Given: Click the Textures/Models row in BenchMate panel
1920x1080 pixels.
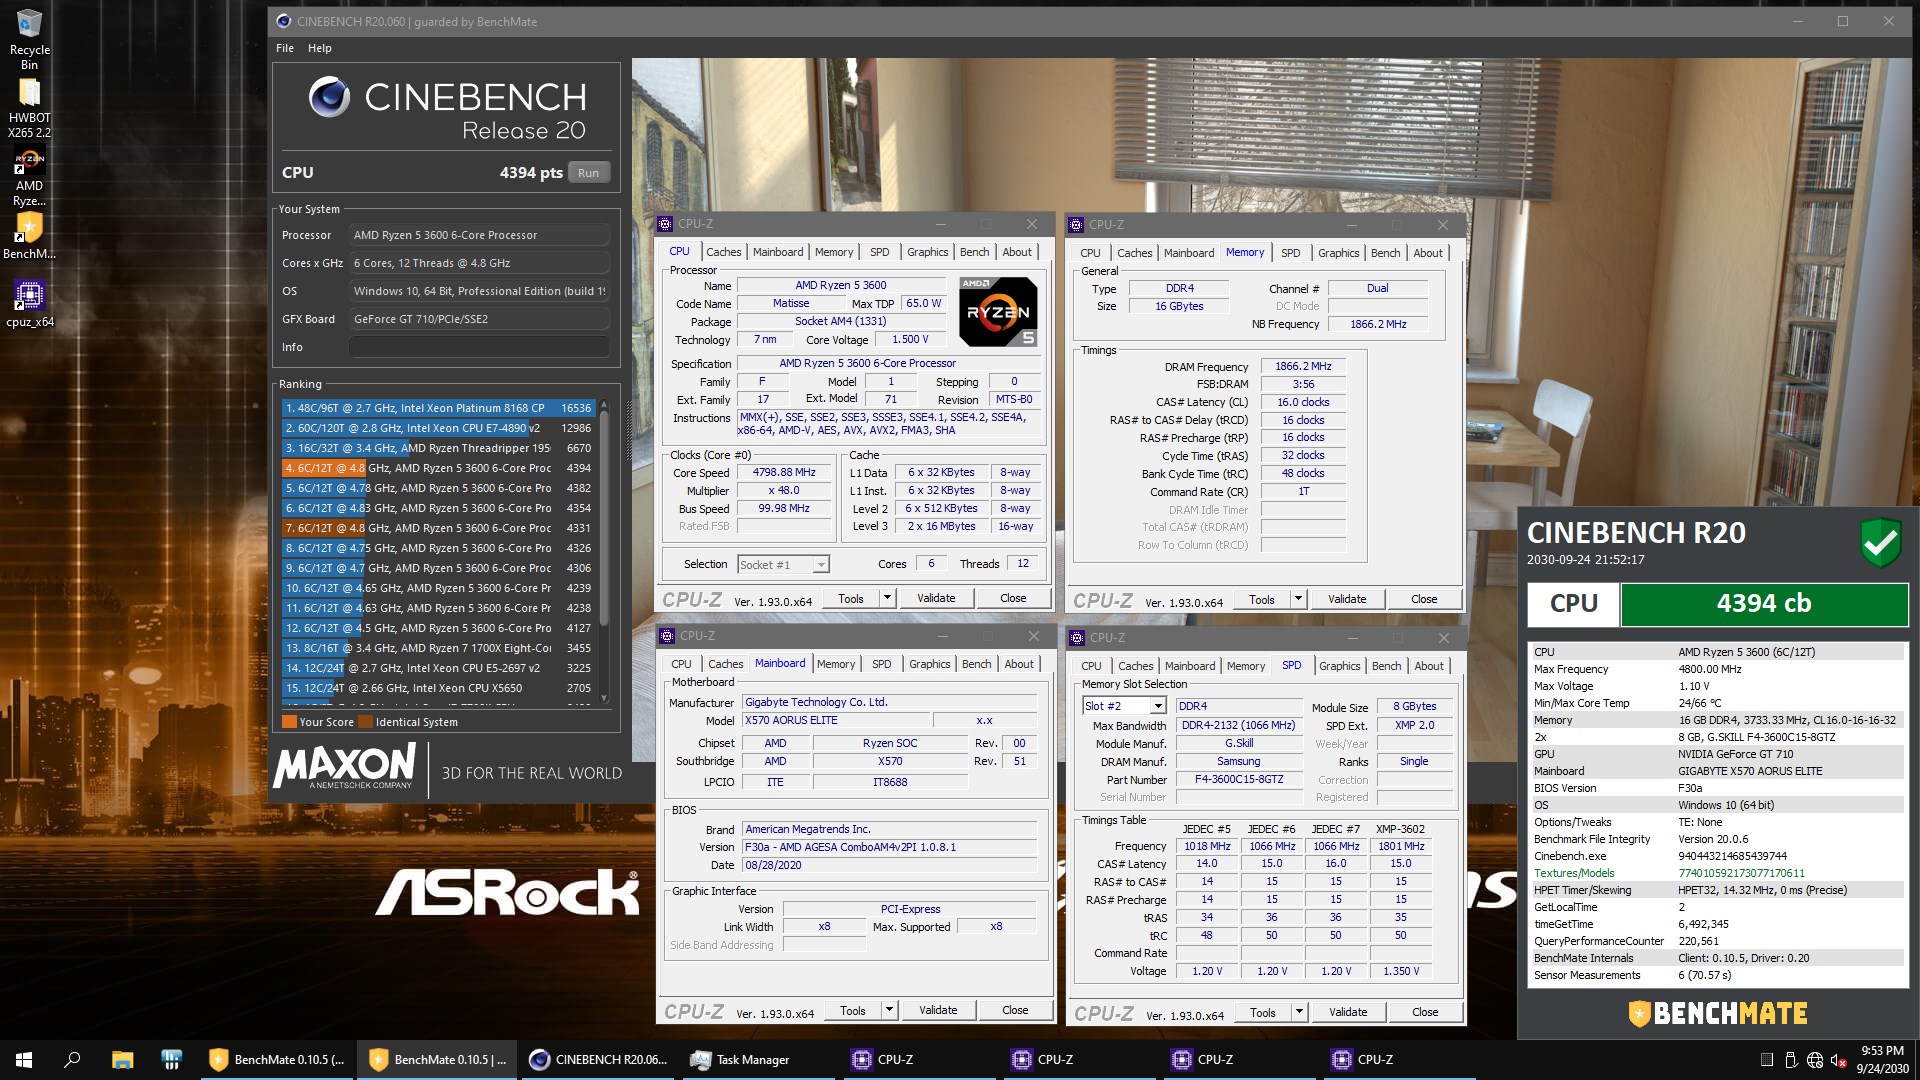Looking at the screenshot, I should click(1718, 873).
